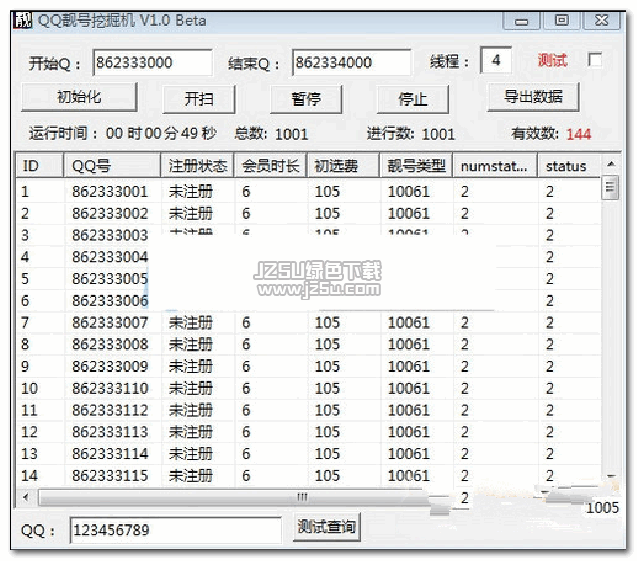Select row with QQ 862333001
The height and width of the screenshot is (561, 637).
point(308,191)
